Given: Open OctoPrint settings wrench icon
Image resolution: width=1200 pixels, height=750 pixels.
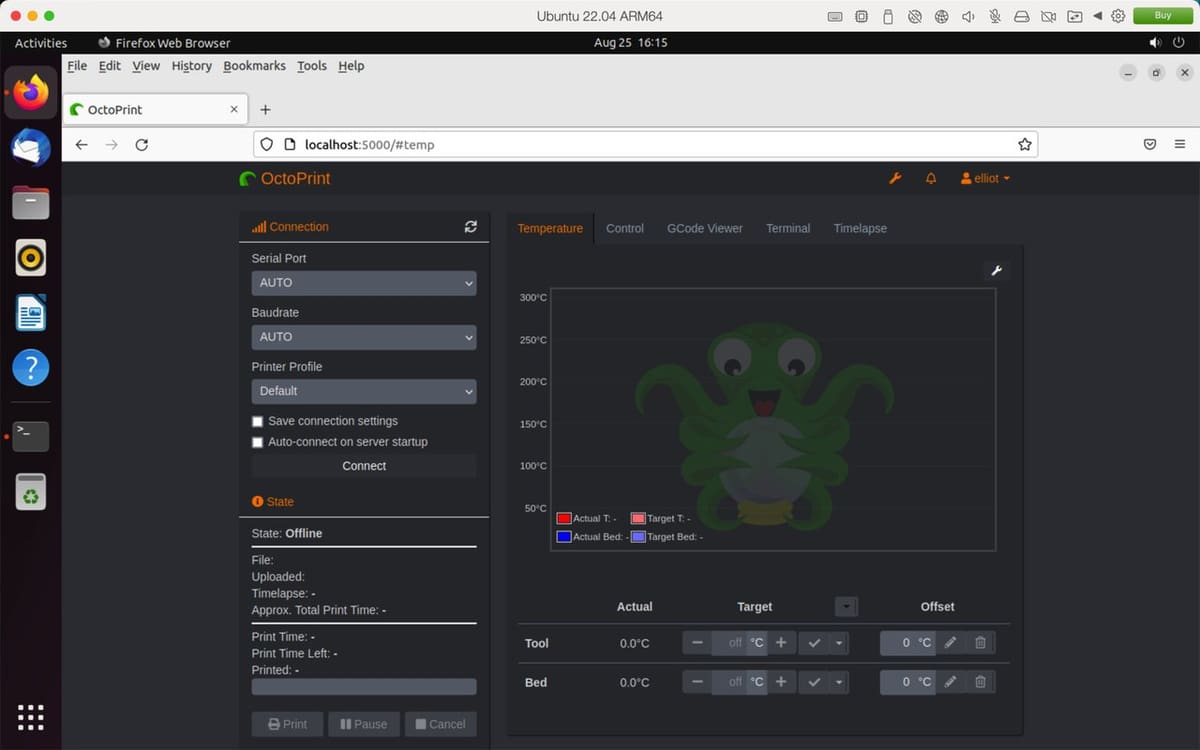Looking at the screenshot, I should [895, 178].
